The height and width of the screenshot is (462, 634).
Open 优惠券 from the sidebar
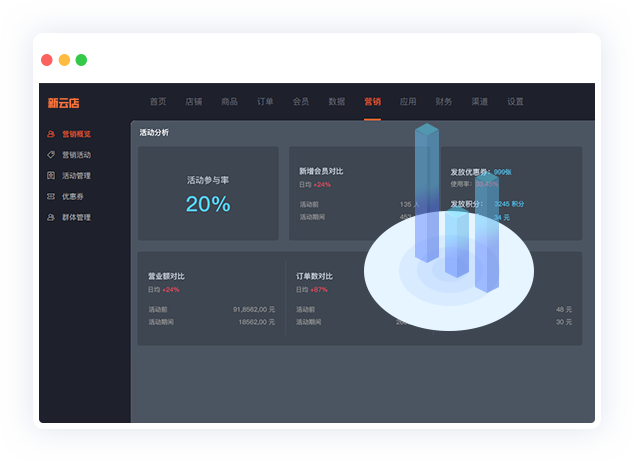(x=72, y=197)
